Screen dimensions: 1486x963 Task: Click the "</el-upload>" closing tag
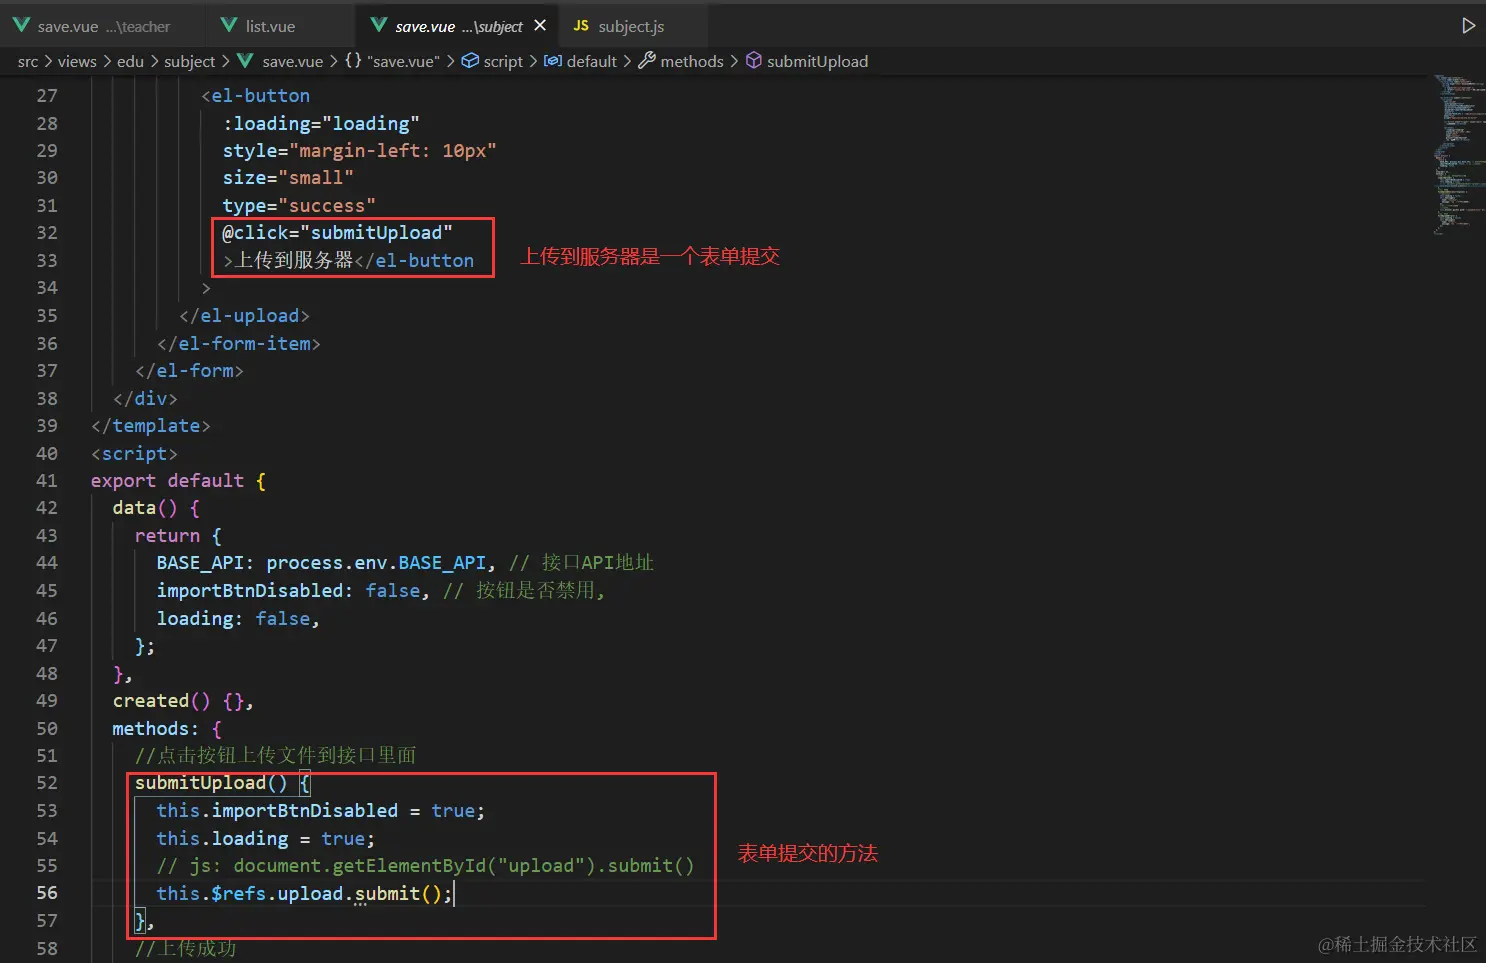[x=244, y=316]
